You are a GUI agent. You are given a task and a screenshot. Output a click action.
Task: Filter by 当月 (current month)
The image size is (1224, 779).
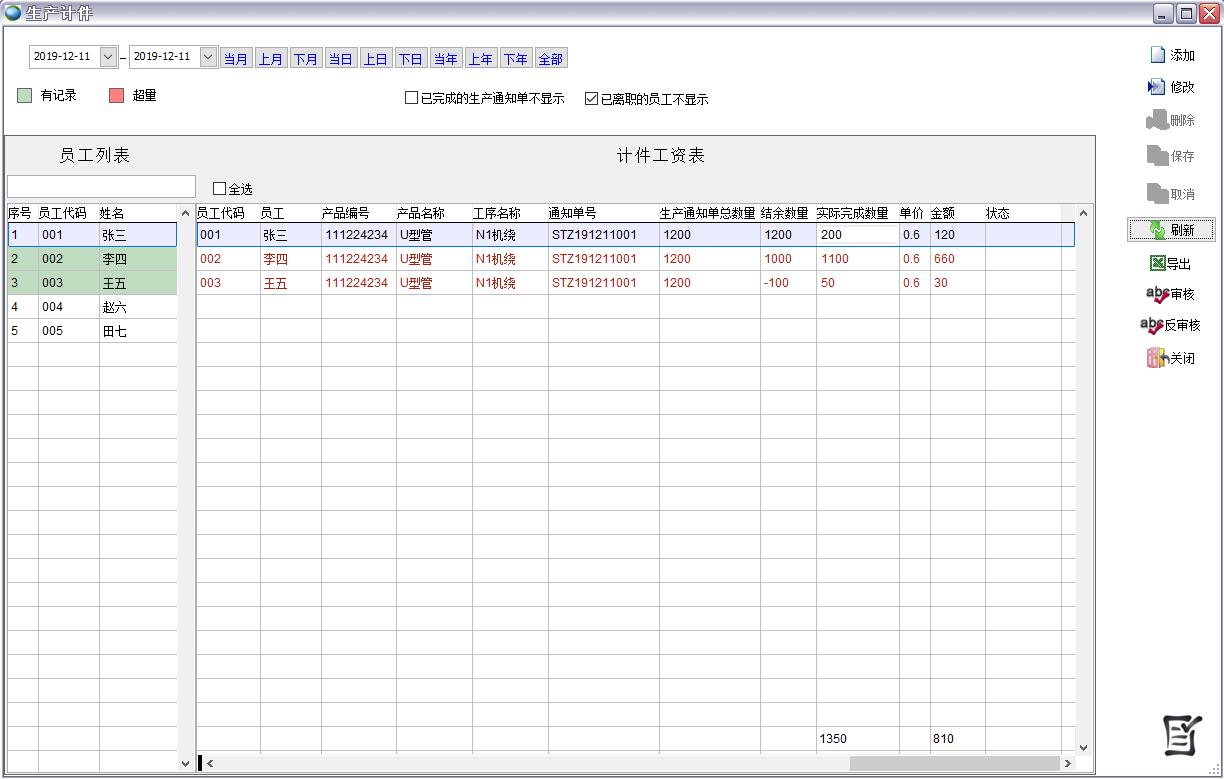(236, 59)
